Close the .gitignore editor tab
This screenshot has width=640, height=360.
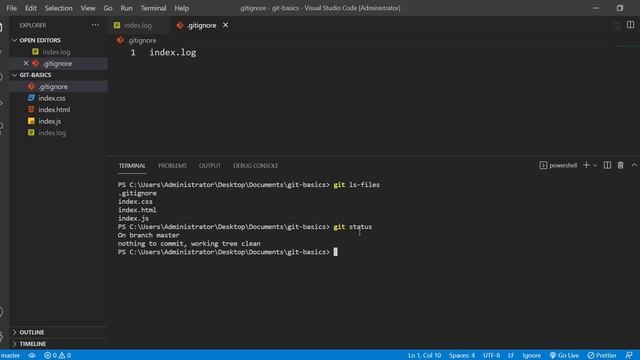(x=225, y=25)
